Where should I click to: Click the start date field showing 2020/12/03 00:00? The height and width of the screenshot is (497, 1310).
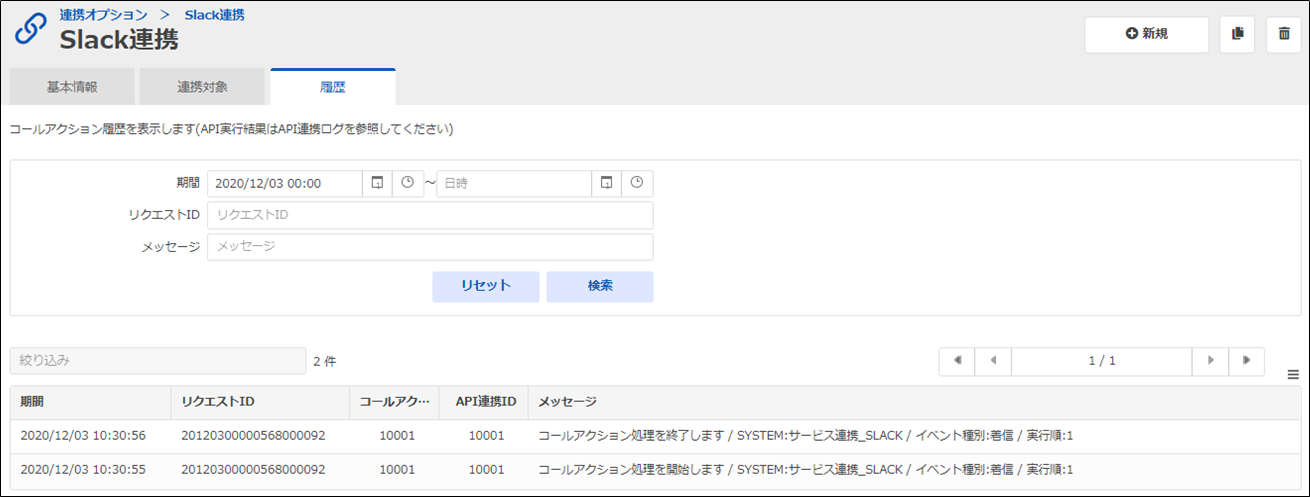(285, 184)
